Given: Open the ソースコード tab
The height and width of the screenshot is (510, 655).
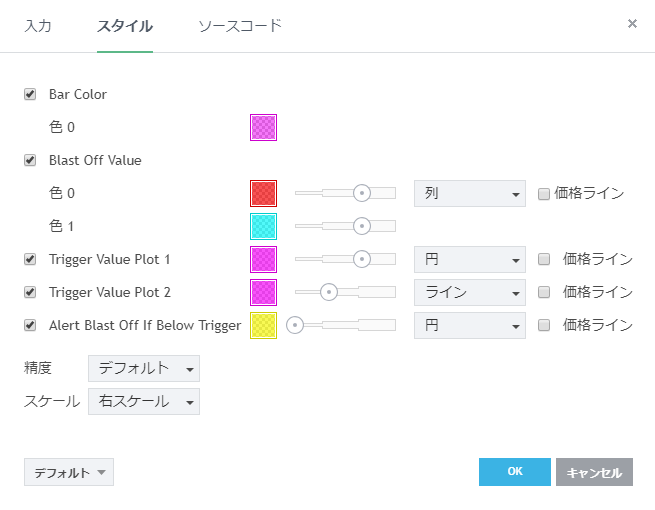Looking at the screenshot, I should click(240, 26).
